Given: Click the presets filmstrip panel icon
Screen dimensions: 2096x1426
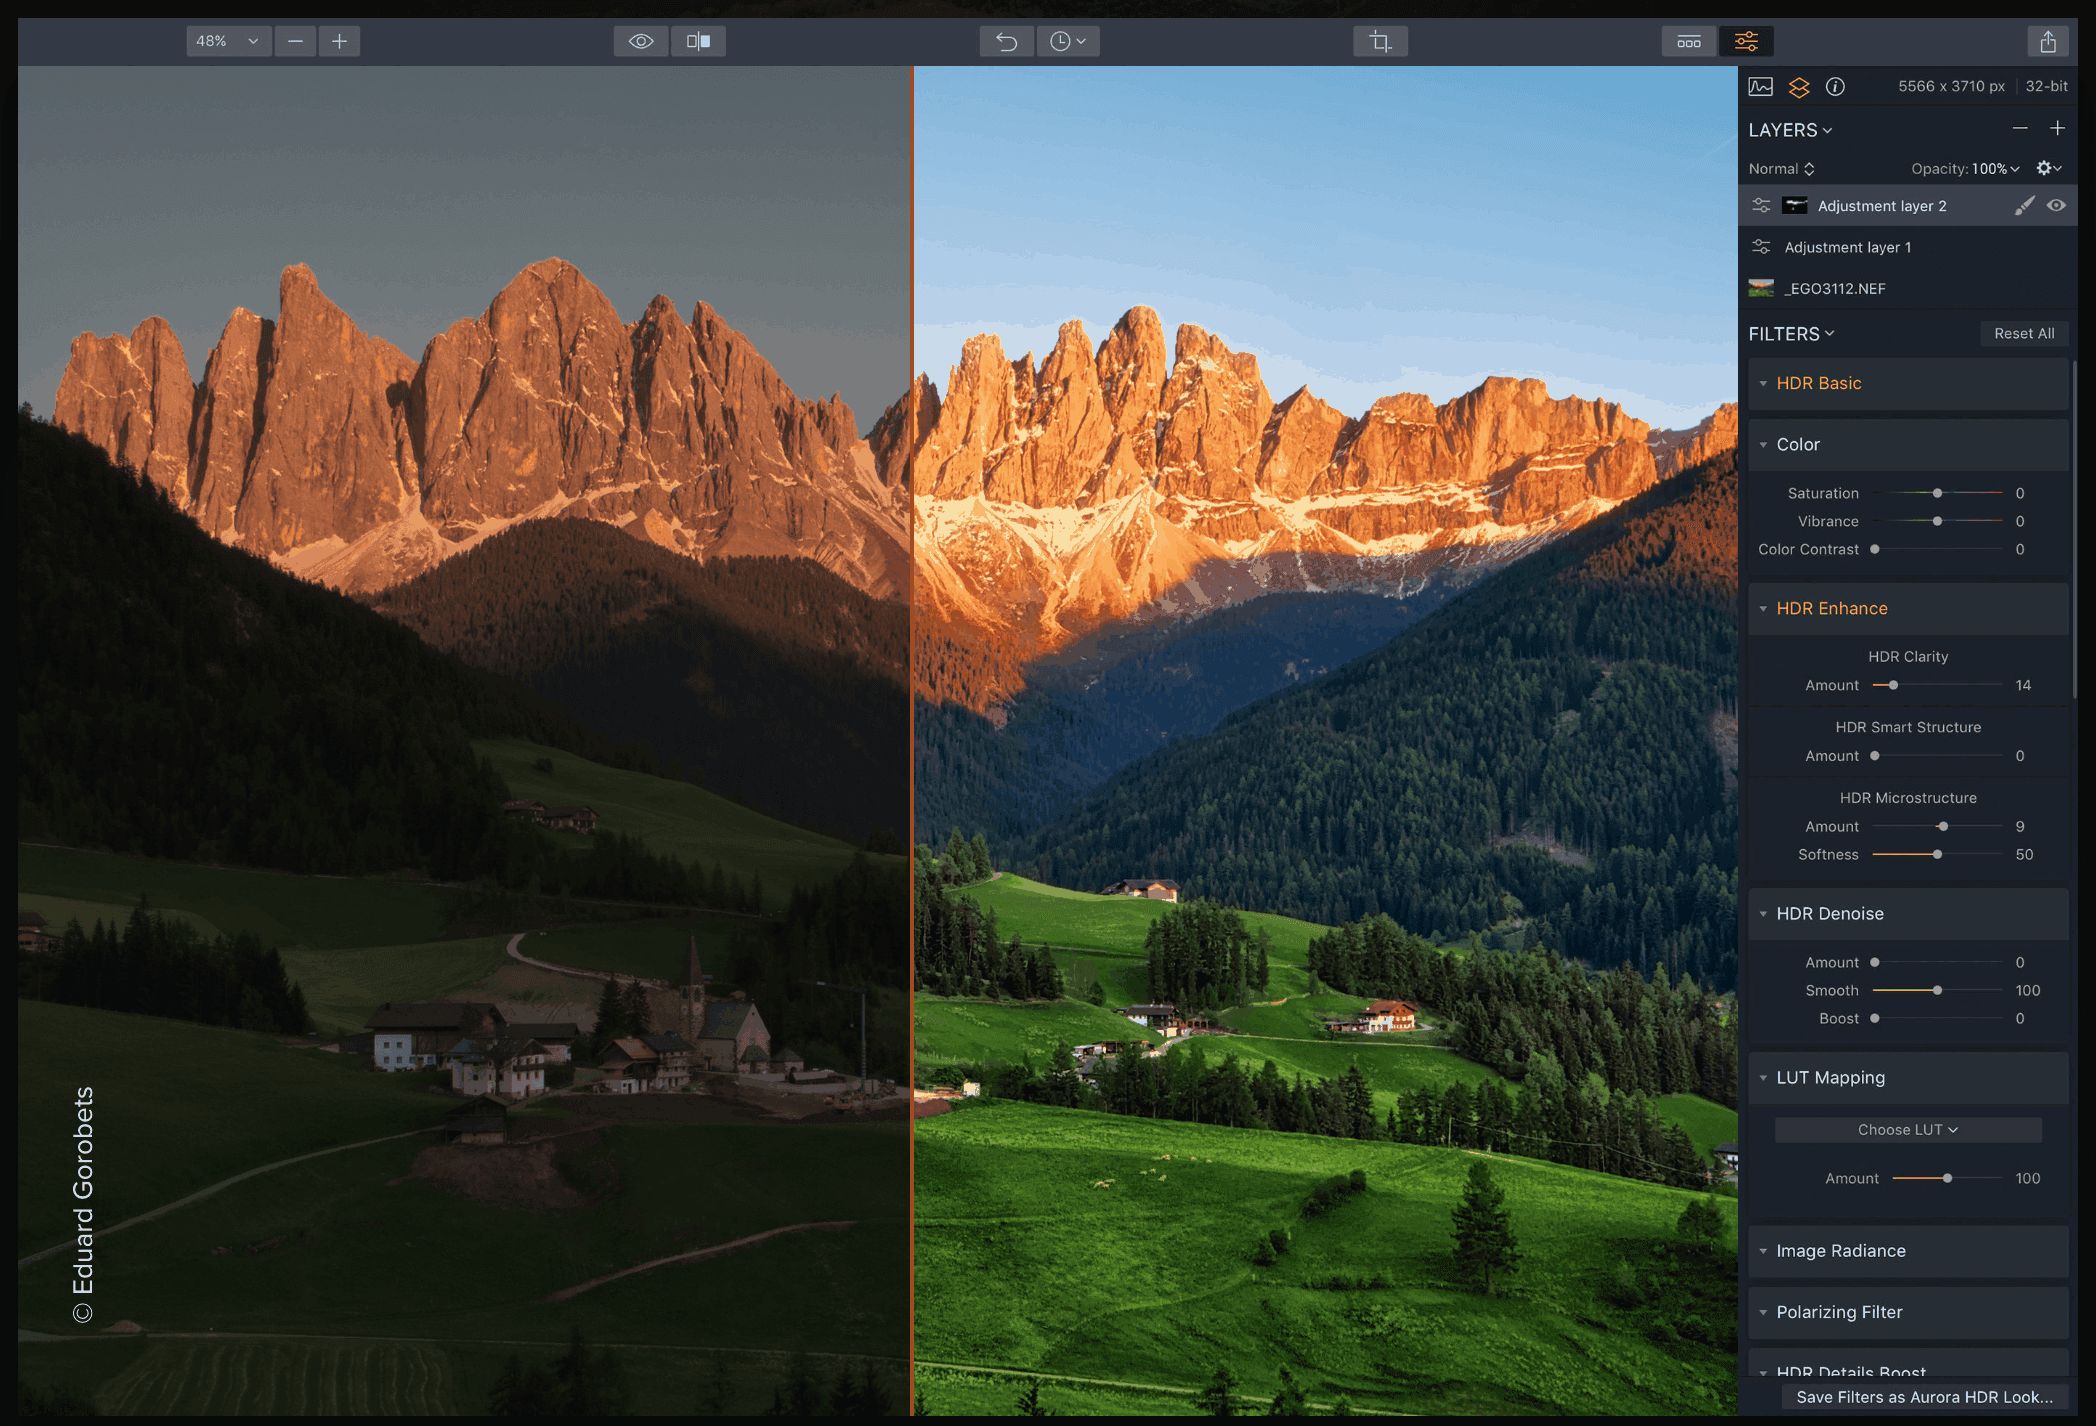Looking at the screenshot, I should [1689, 41].
